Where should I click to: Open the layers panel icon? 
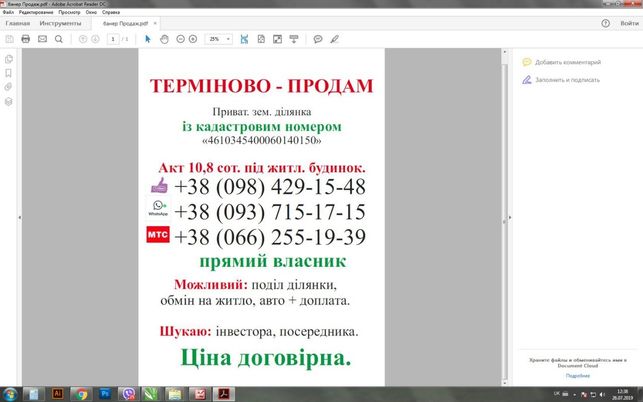click(x=8, y=101)
